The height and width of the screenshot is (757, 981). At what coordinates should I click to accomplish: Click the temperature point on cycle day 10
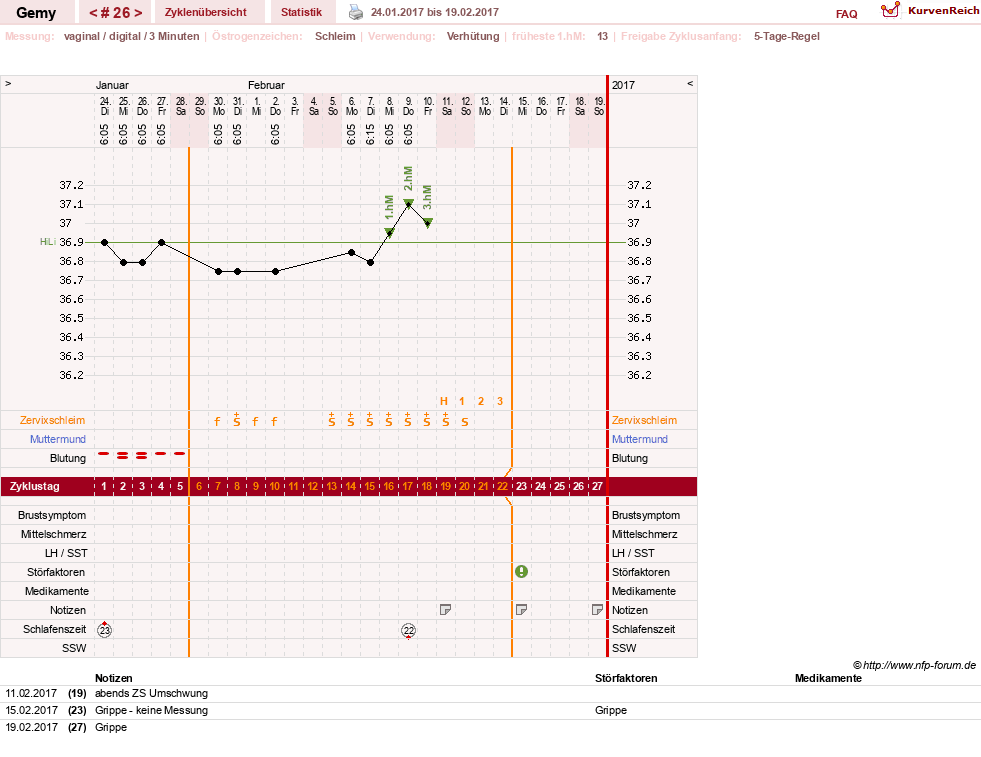(x=275, y=272)
